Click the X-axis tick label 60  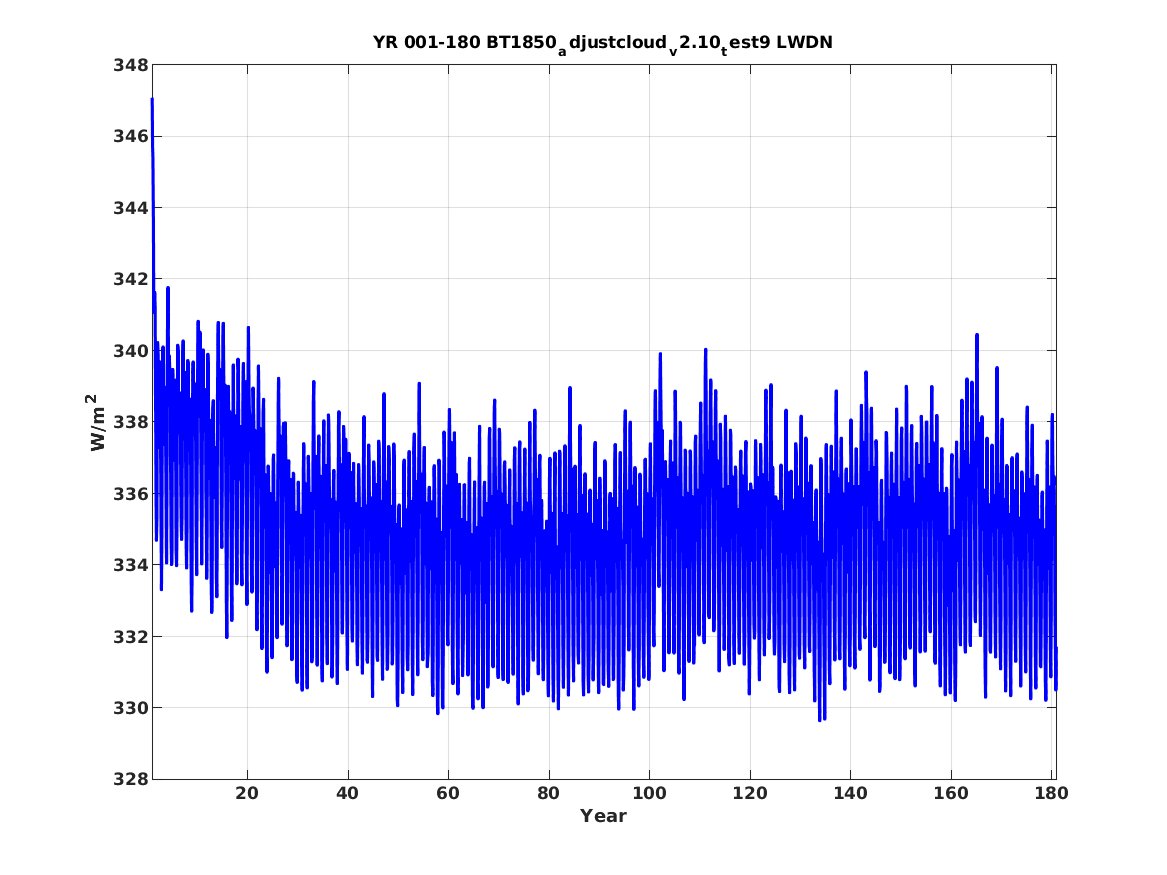coord(448,794)
